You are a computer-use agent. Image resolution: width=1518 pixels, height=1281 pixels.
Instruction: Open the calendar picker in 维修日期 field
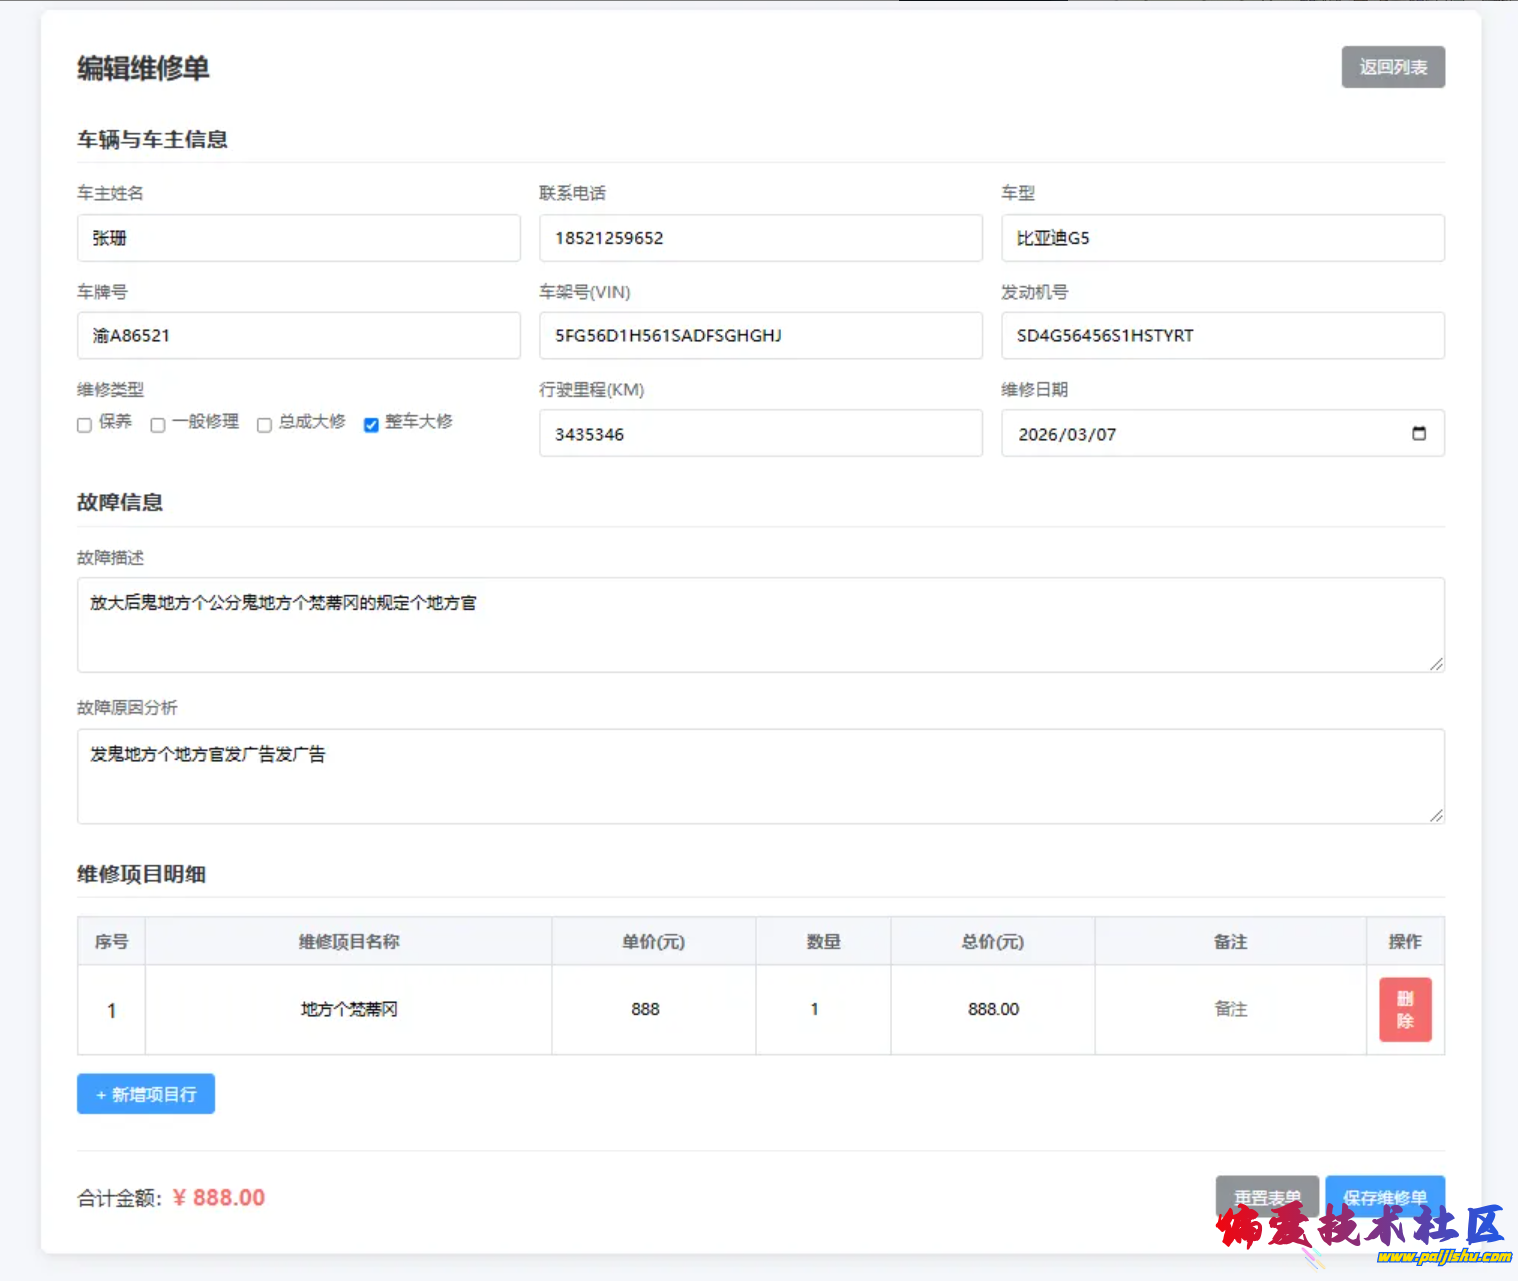tap(1418, 434)
